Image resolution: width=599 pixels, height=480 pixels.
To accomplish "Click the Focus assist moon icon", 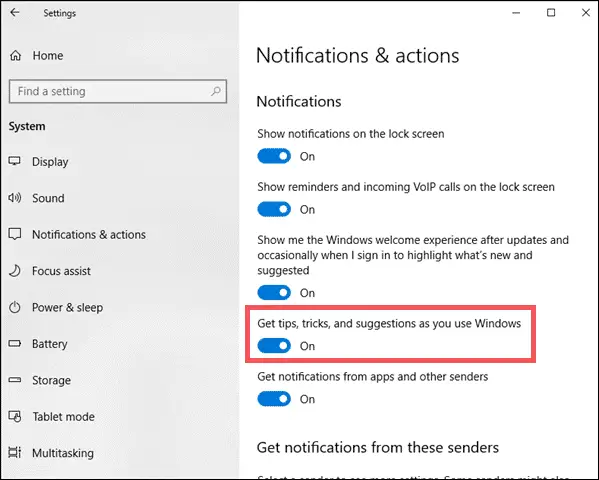I will click(15, 271).
